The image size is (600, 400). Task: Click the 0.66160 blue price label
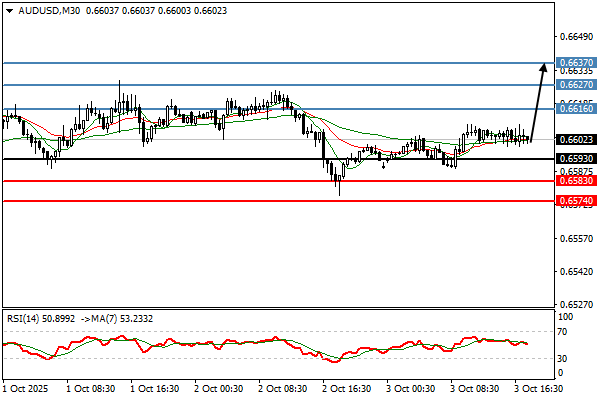[576, 109]
